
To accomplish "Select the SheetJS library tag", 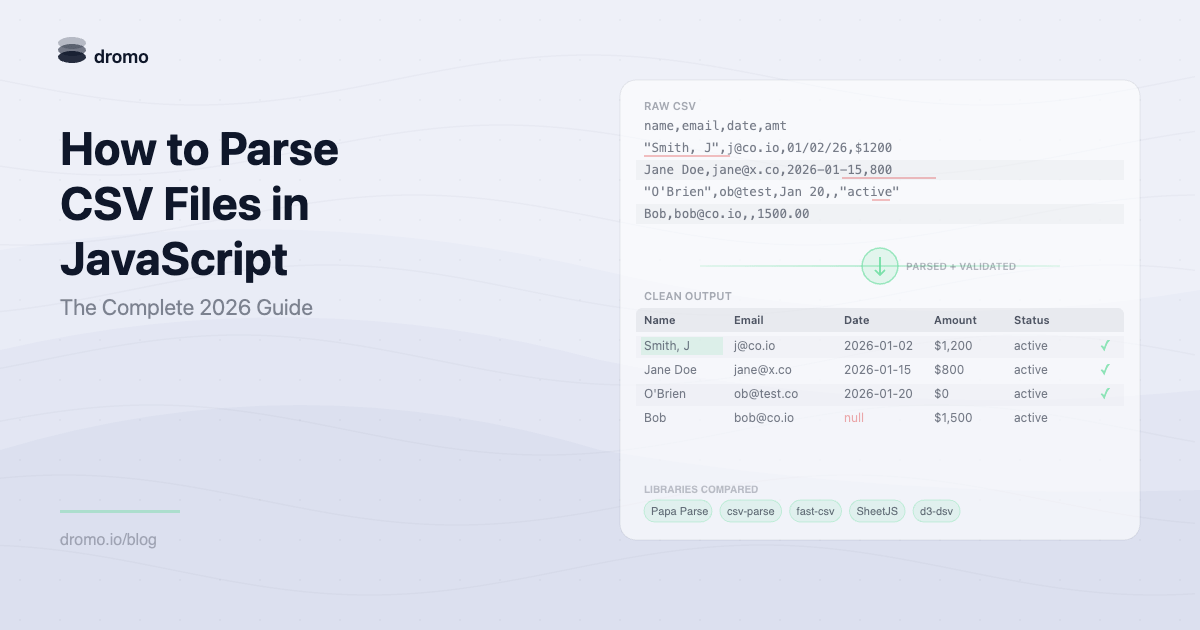I will point(877,511).
